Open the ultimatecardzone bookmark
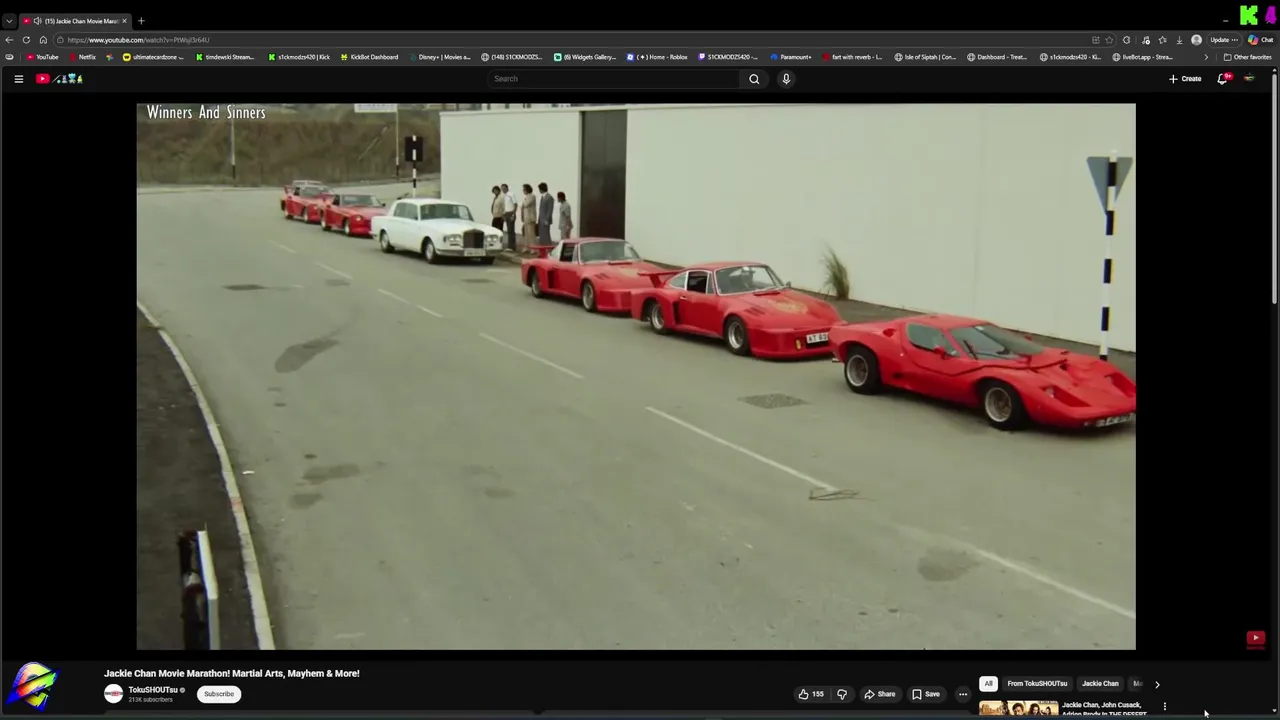Viewport: 1280px width, 720px height. point(154,57)
